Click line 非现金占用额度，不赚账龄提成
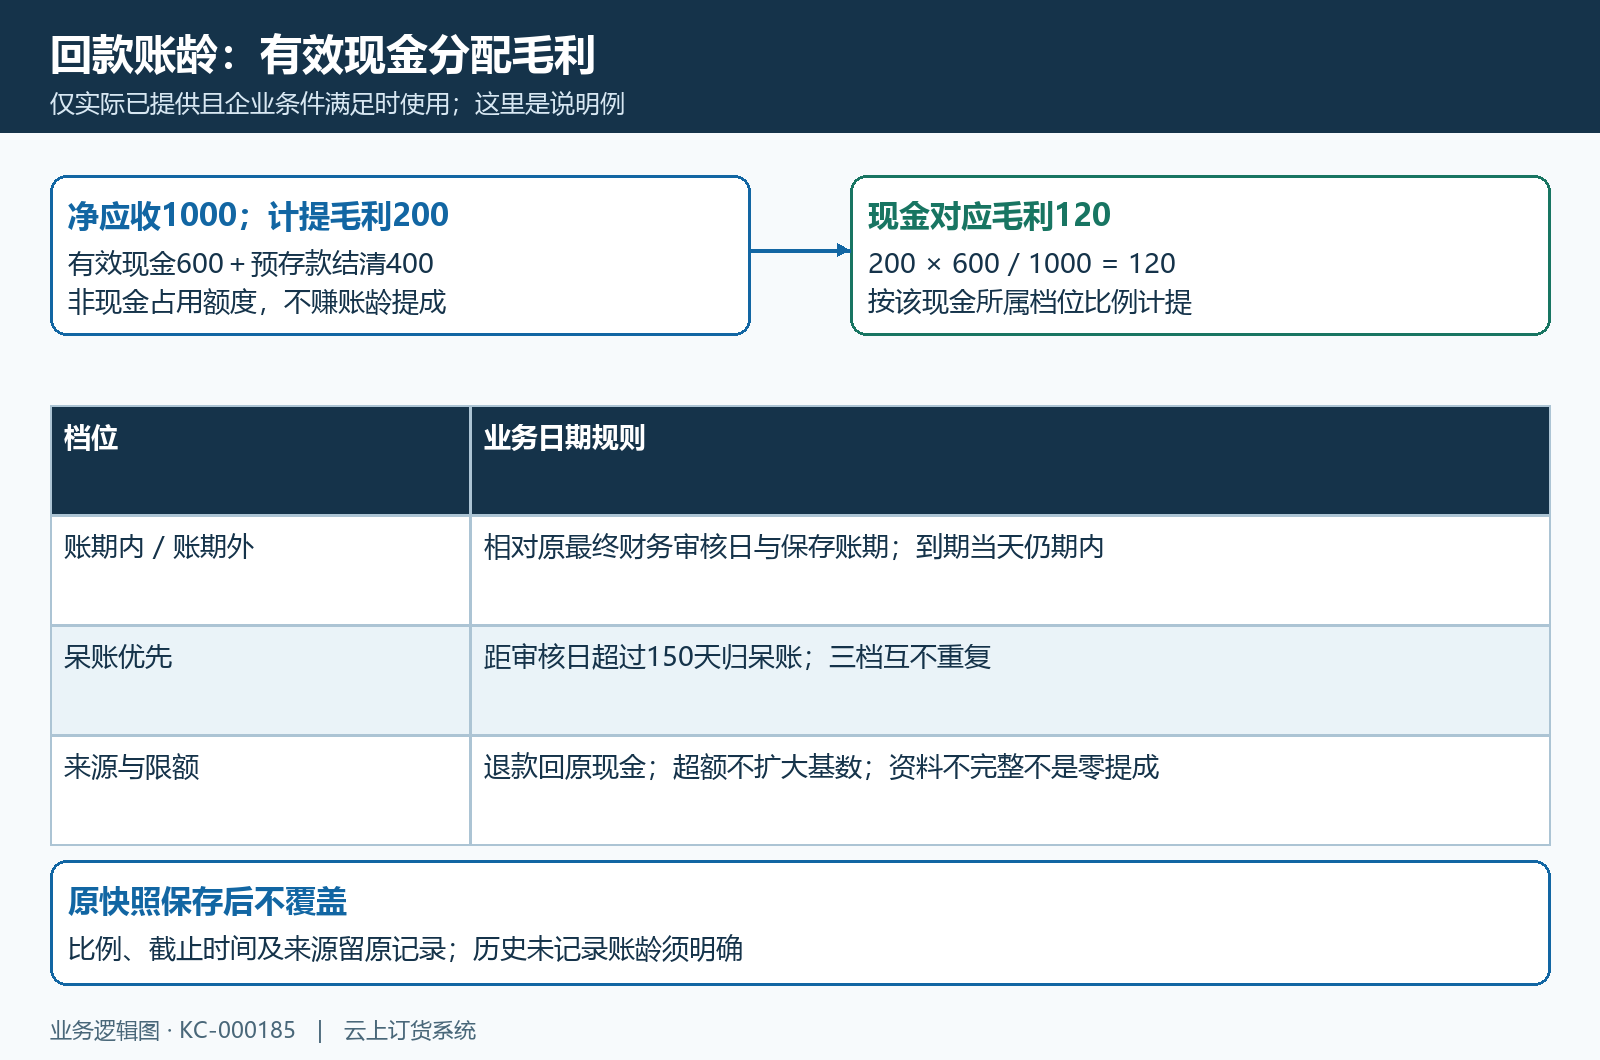The width and height of the screenshot is (1600, 1060). pyautogui.click(x=257, y=302)
